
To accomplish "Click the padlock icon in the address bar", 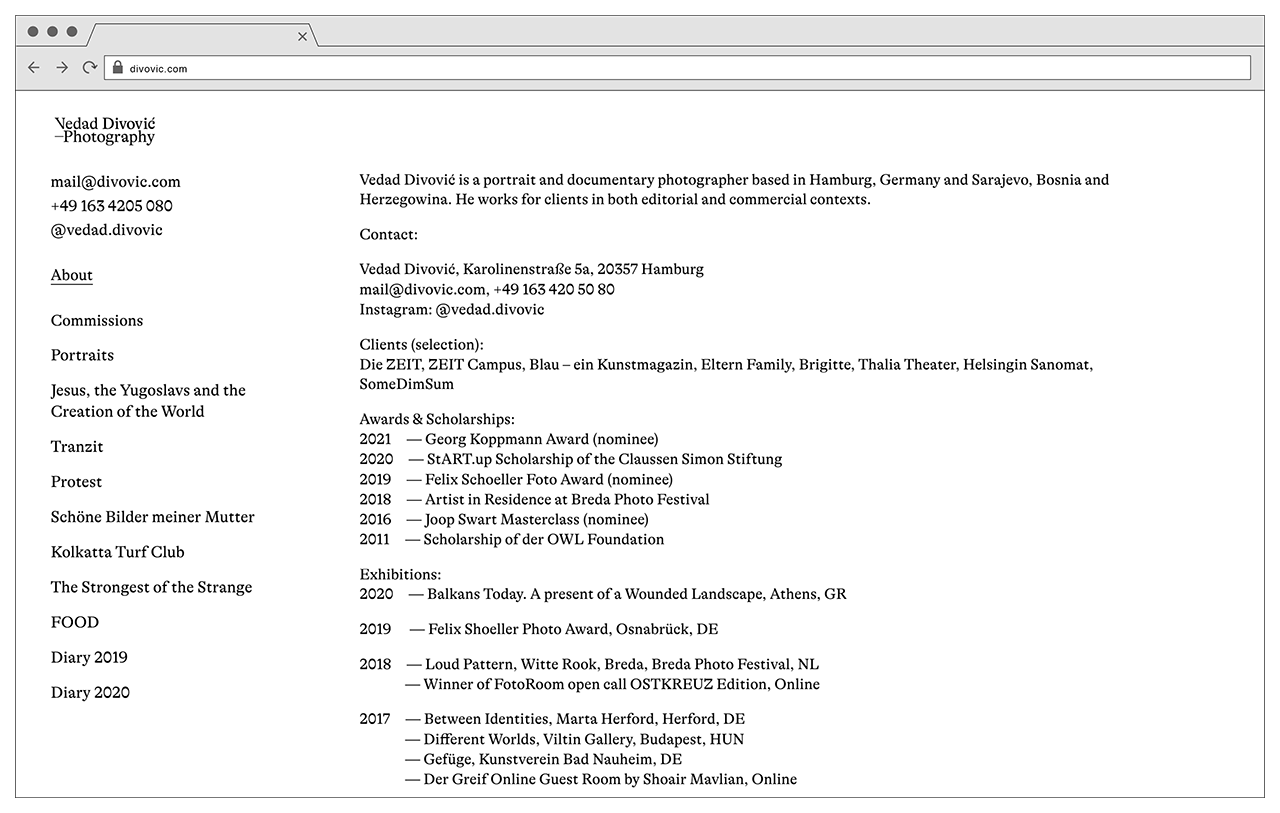I will (x=117, y=68).
